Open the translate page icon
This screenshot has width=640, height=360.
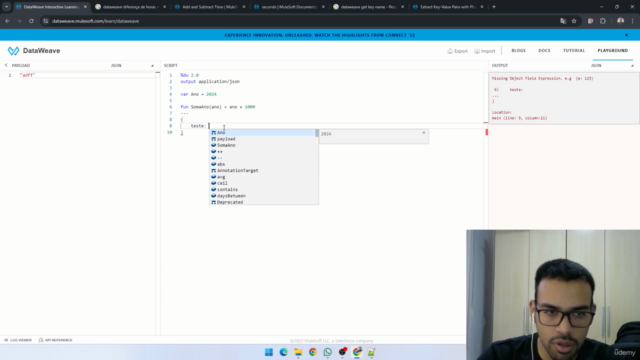pos(563,21)
